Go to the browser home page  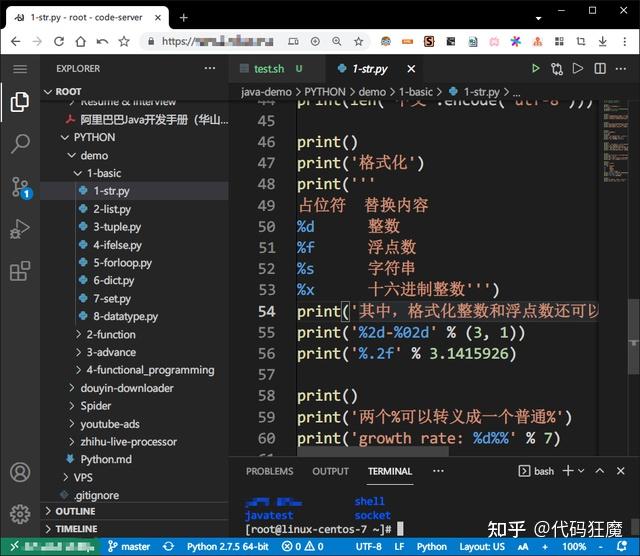pyautogui.click(x=80, y=41)
